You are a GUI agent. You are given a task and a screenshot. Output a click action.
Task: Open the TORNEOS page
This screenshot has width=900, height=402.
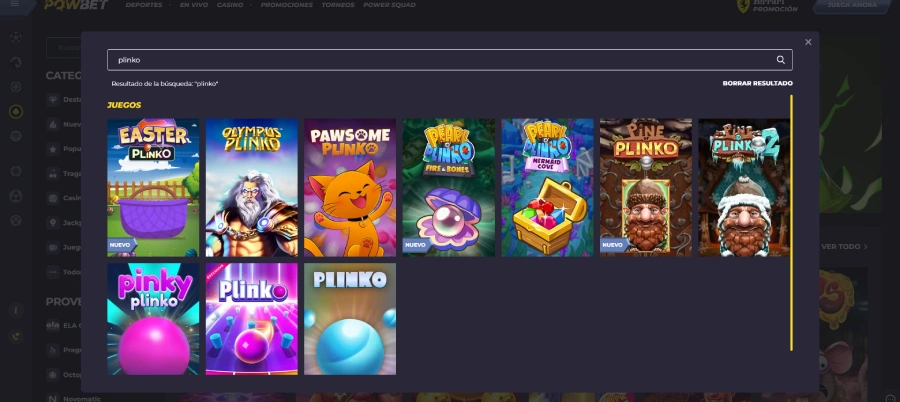338,5
